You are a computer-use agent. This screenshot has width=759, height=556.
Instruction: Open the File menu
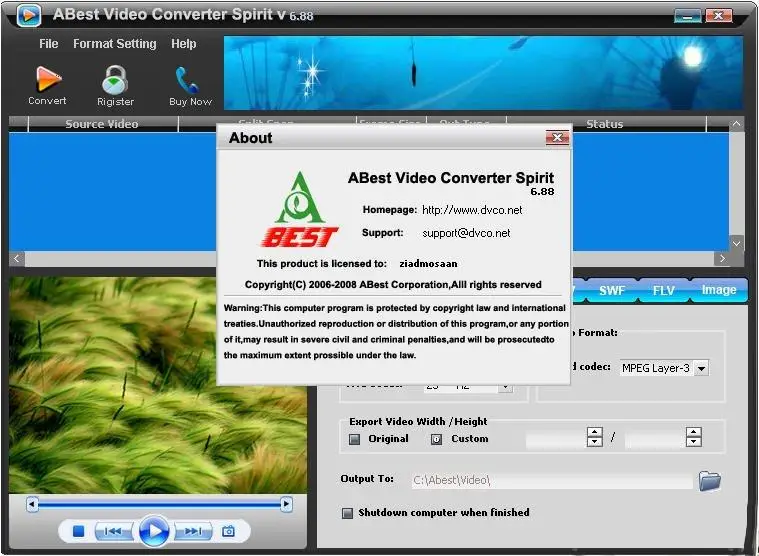click(48, 44)
